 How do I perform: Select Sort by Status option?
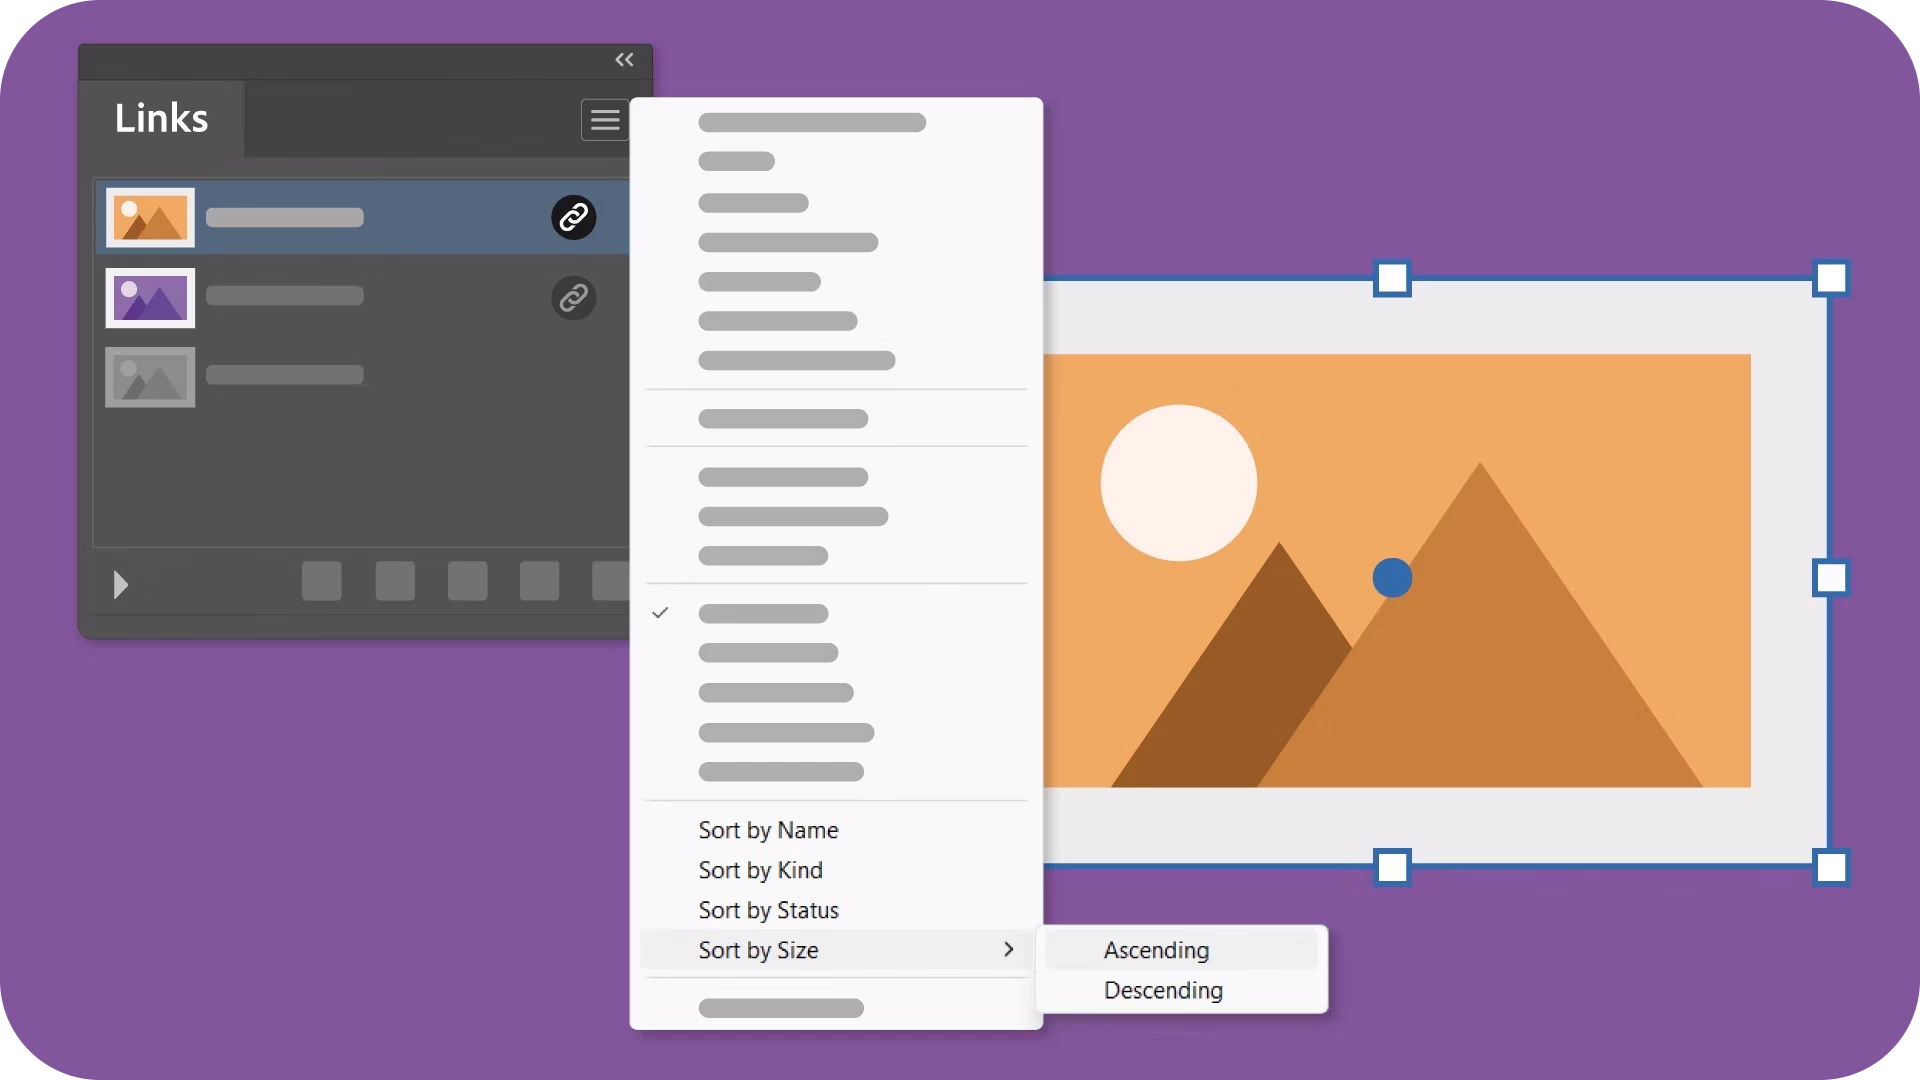coord(768,910)
